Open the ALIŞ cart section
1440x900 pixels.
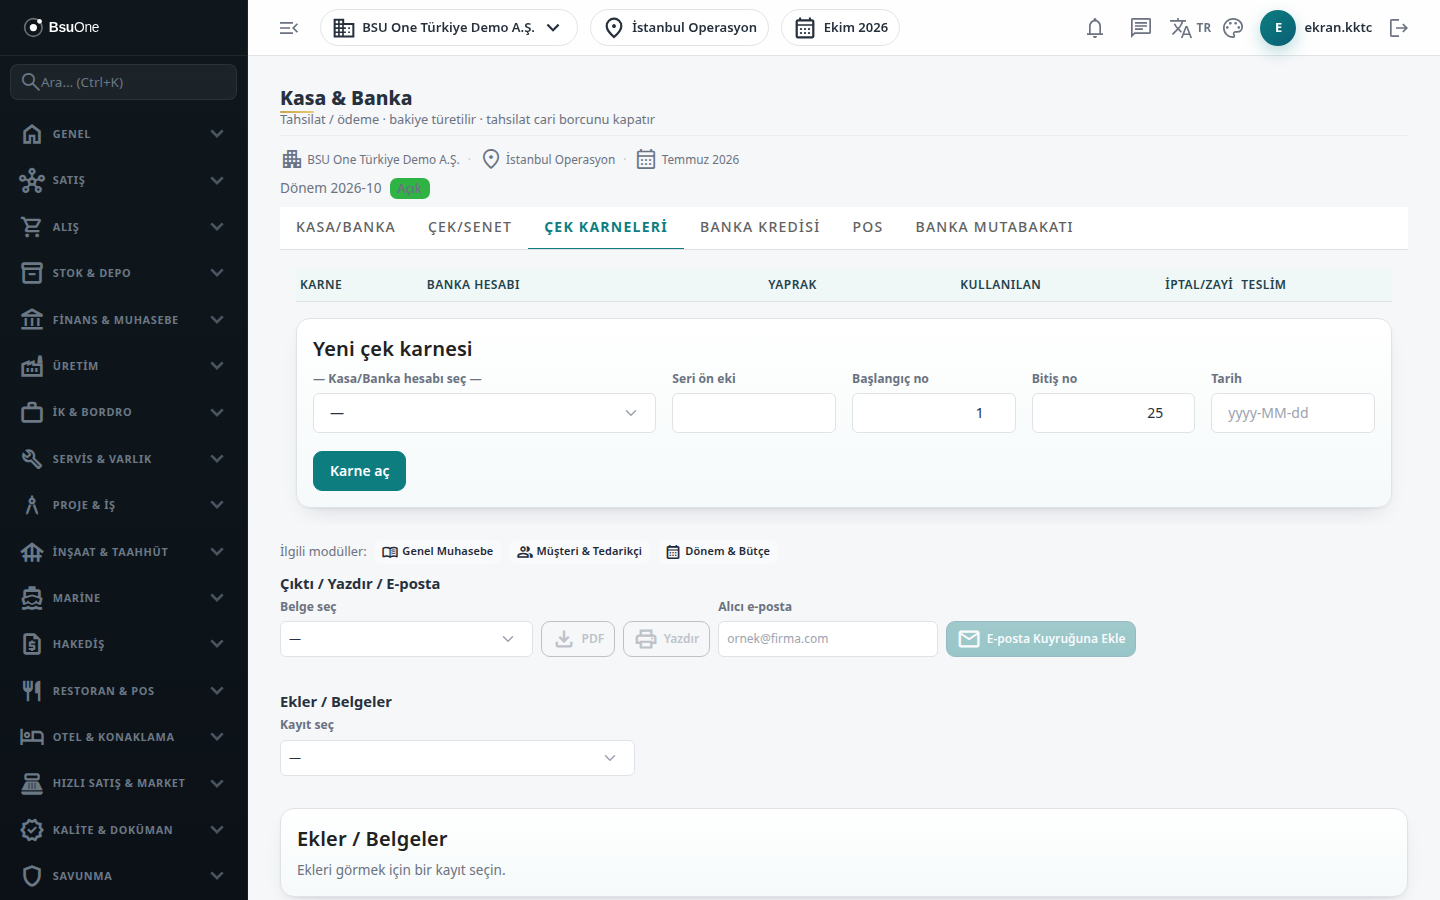[124, 227]
